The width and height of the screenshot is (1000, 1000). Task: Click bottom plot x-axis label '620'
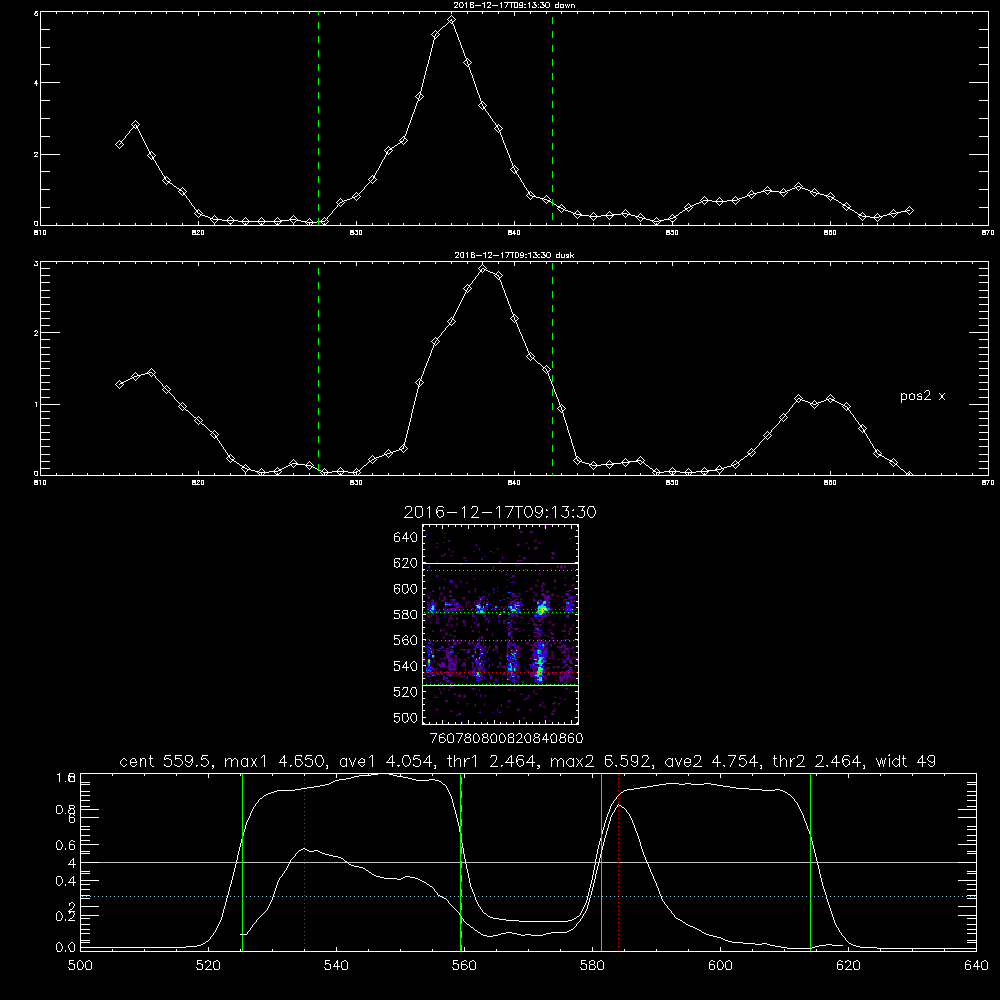point(848,966)
